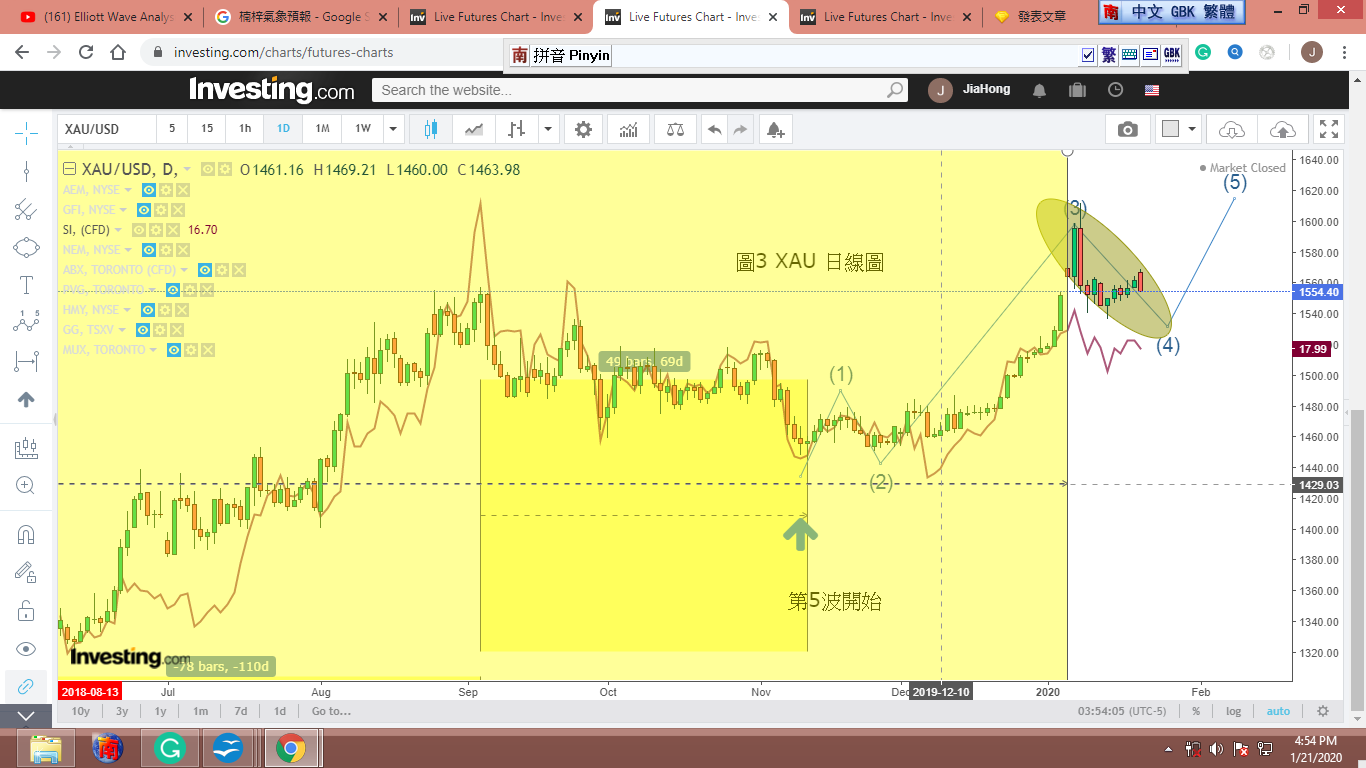Viewport: 1366px width, 768px height.
Task: Toggle magnet mode snapping
Action: click(26, 535)
